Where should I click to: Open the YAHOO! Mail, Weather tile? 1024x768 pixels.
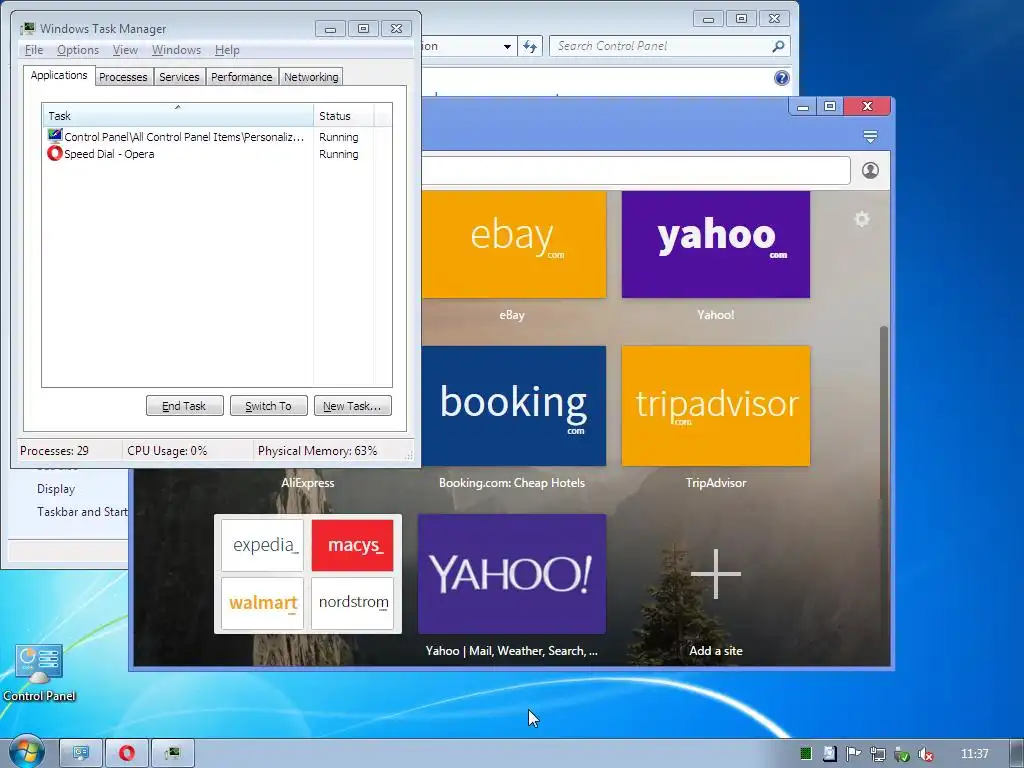[x=512, y=574]
